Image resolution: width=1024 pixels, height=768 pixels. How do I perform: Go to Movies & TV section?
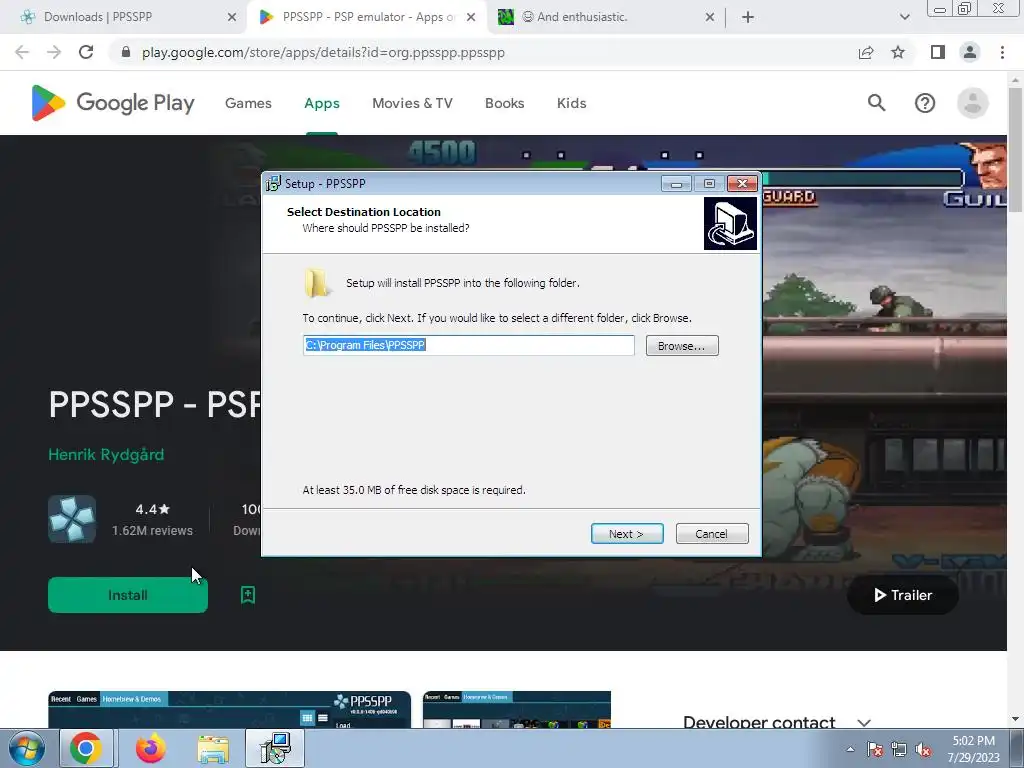[x=412, y=103]
